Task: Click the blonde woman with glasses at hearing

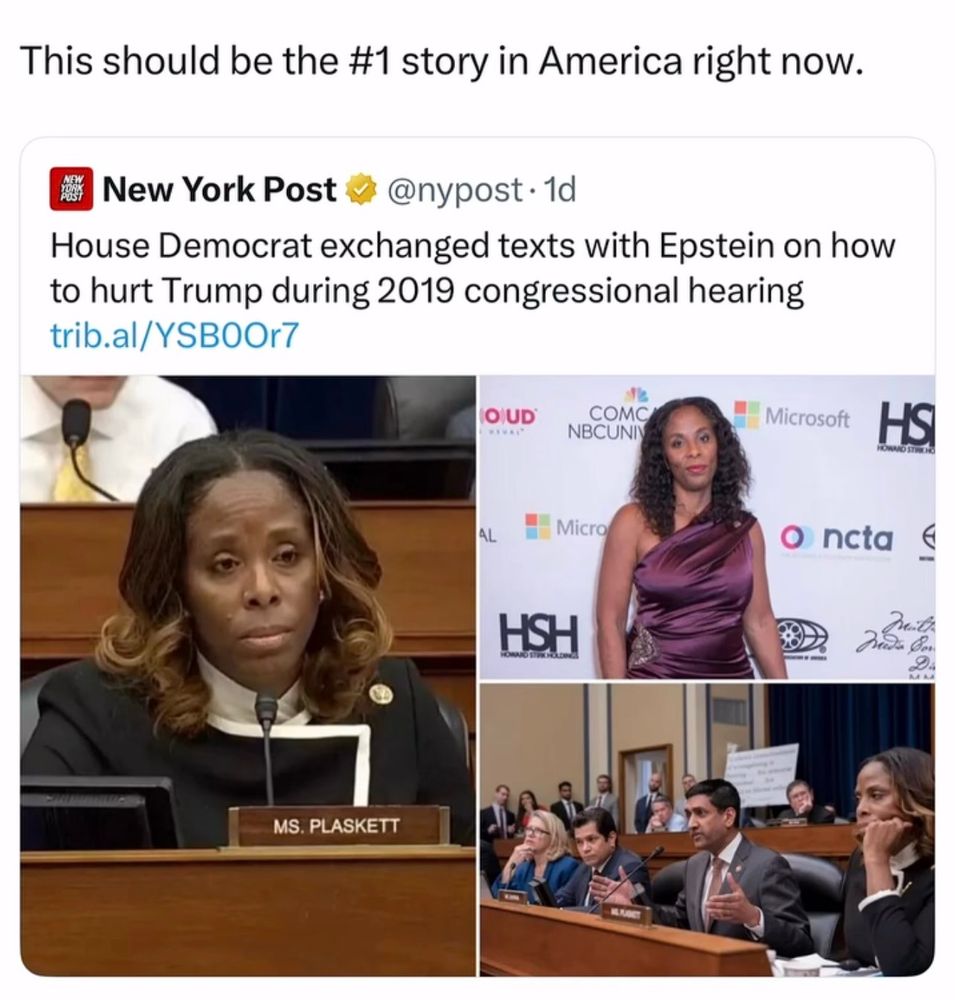Action: 540,849
